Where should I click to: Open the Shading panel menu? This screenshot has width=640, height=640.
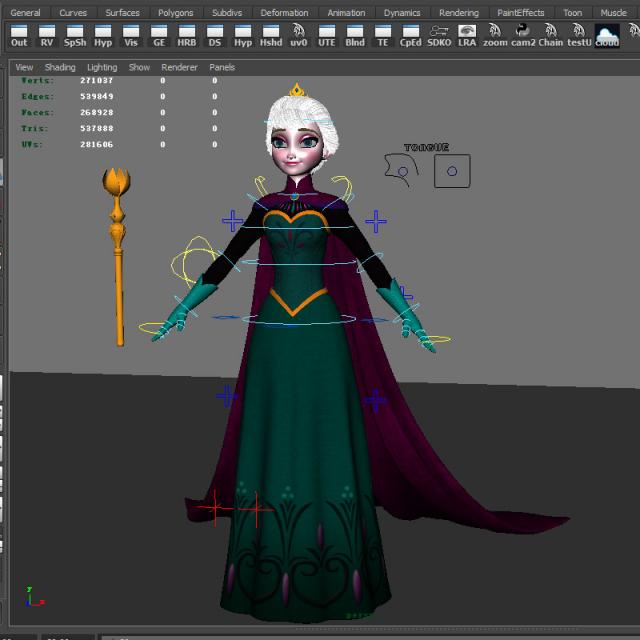pos(60,67)
